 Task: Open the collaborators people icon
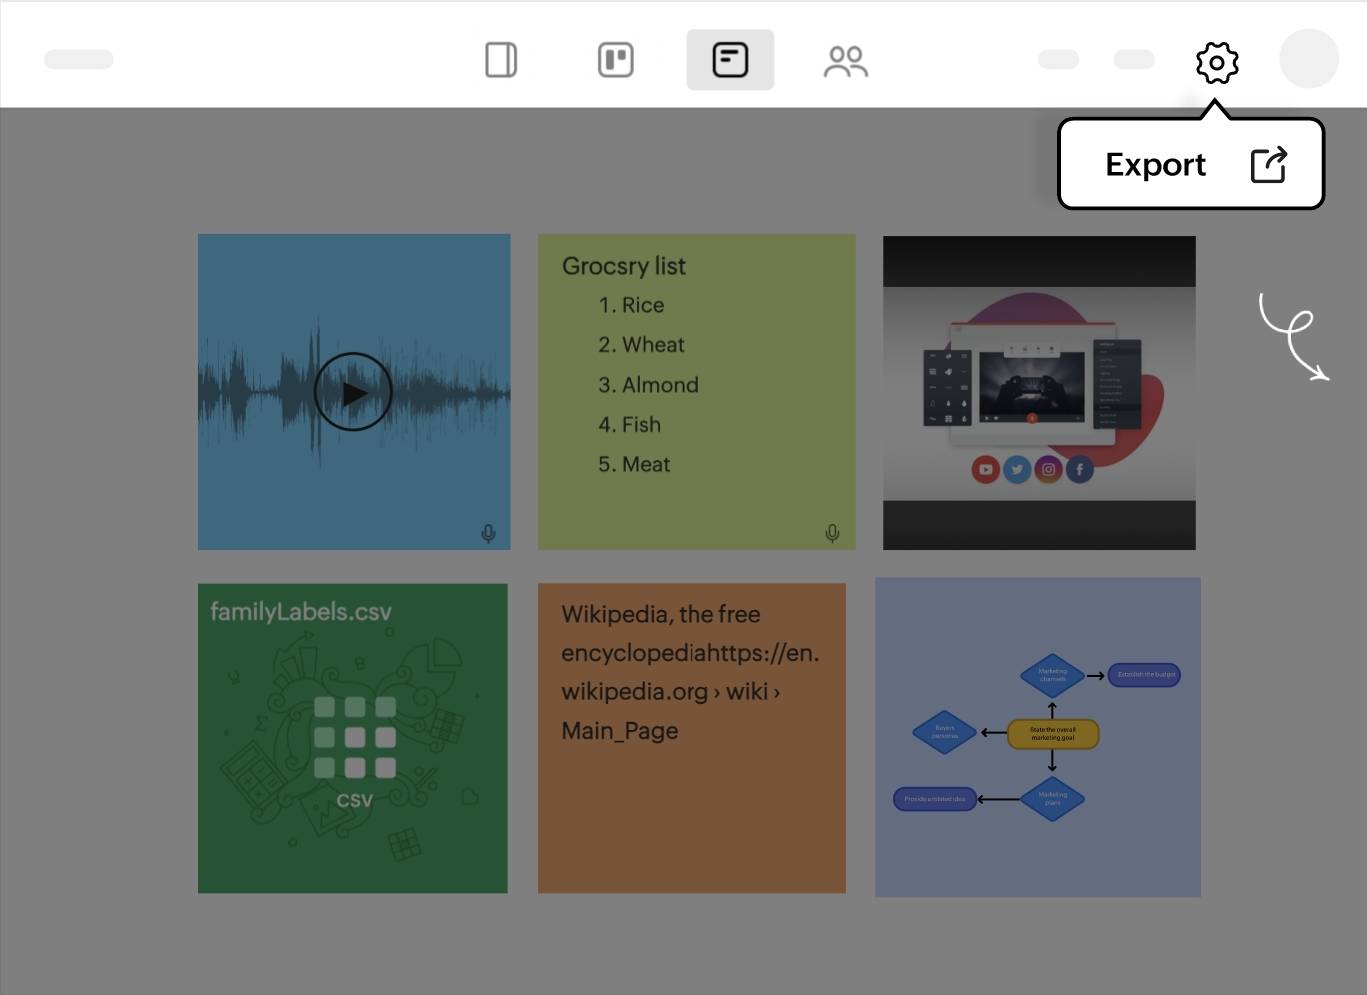pyautogui.click(x=845, y=62)
